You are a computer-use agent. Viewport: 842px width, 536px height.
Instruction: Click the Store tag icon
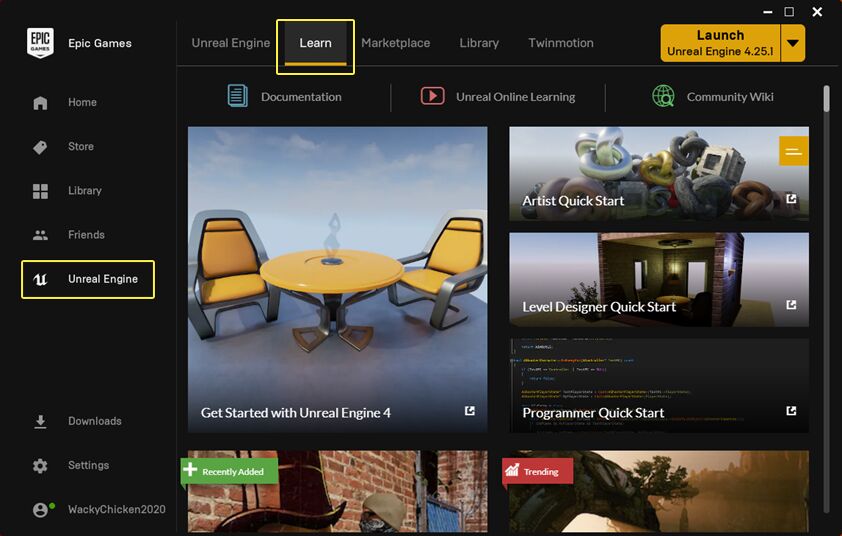coord(40,147)
